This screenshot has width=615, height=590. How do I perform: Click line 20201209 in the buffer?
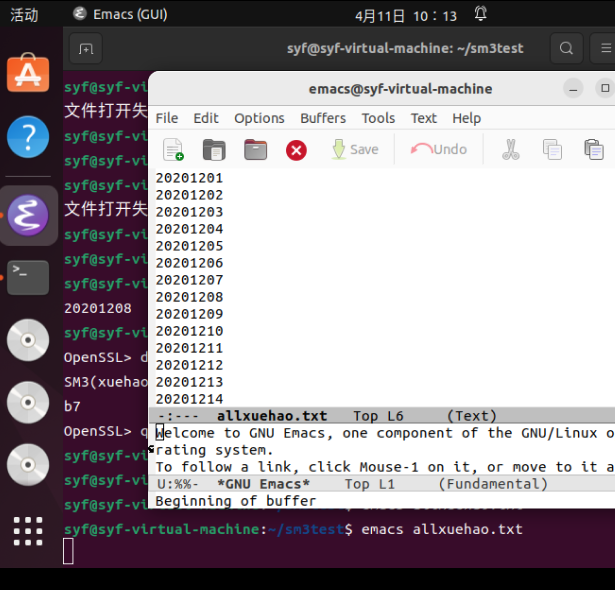189,314
